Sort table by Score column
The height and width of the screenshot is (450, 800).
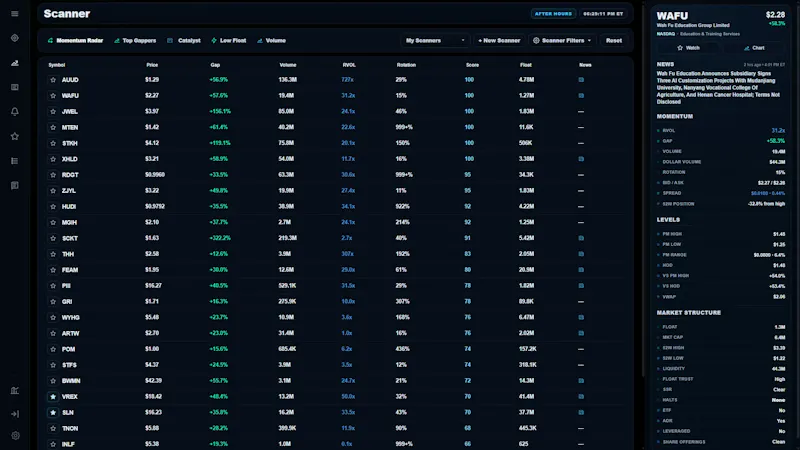pos(472,65)
